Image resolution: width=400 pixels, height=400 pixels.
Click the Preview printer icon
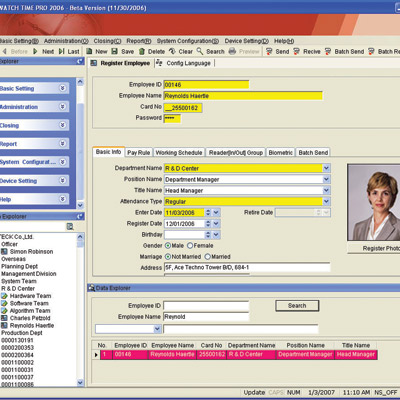232,51
